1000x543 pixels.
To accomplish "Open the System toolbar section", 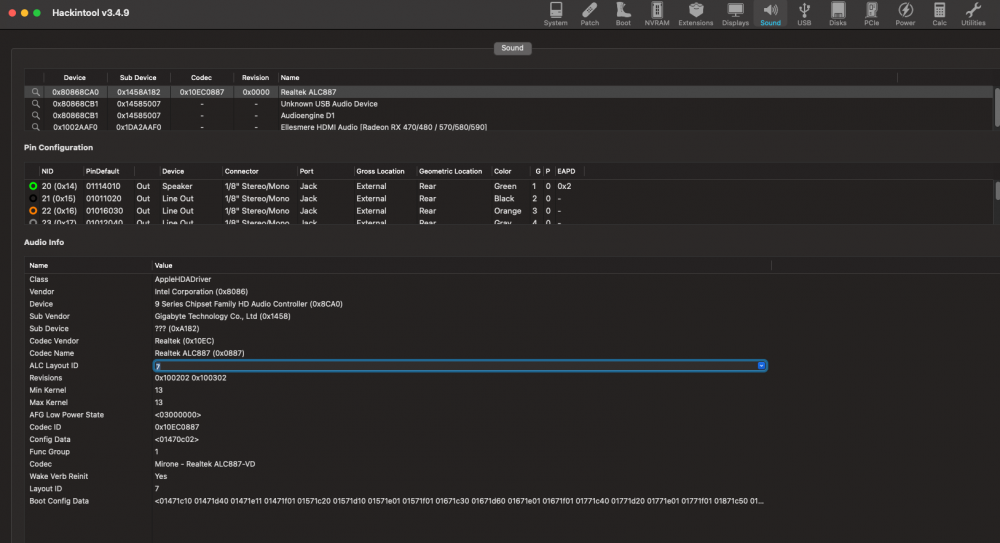I will [x=555, y=14].
